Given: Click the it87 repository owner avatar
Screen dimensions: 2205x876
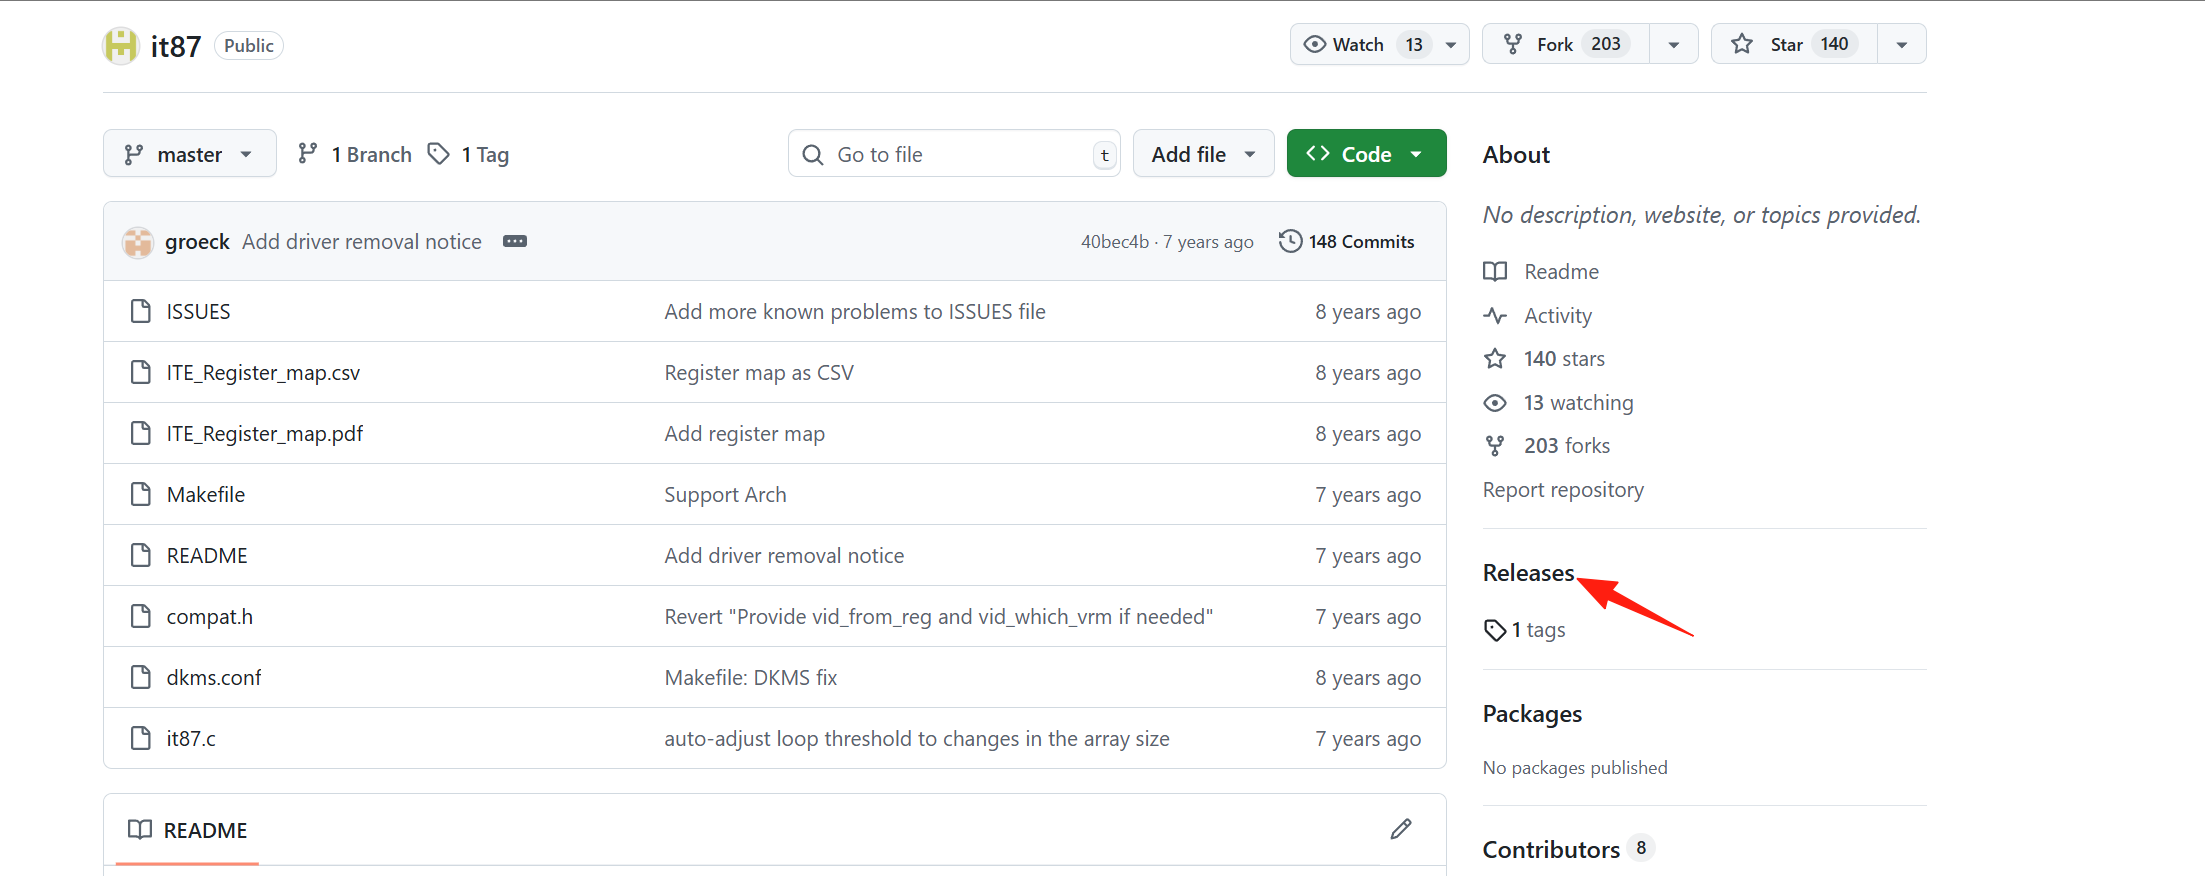Looking at the screenshot, I should (121, 46).
